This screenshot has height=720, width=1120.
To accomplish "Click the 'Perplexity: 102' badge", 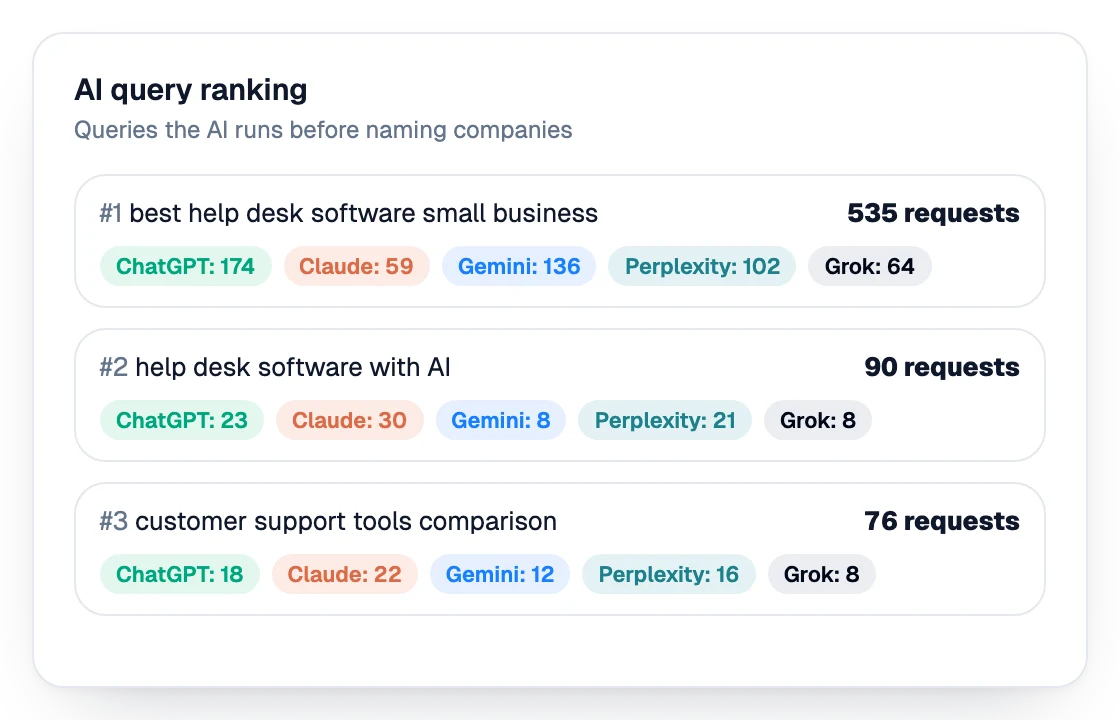I will coord(702,266).
